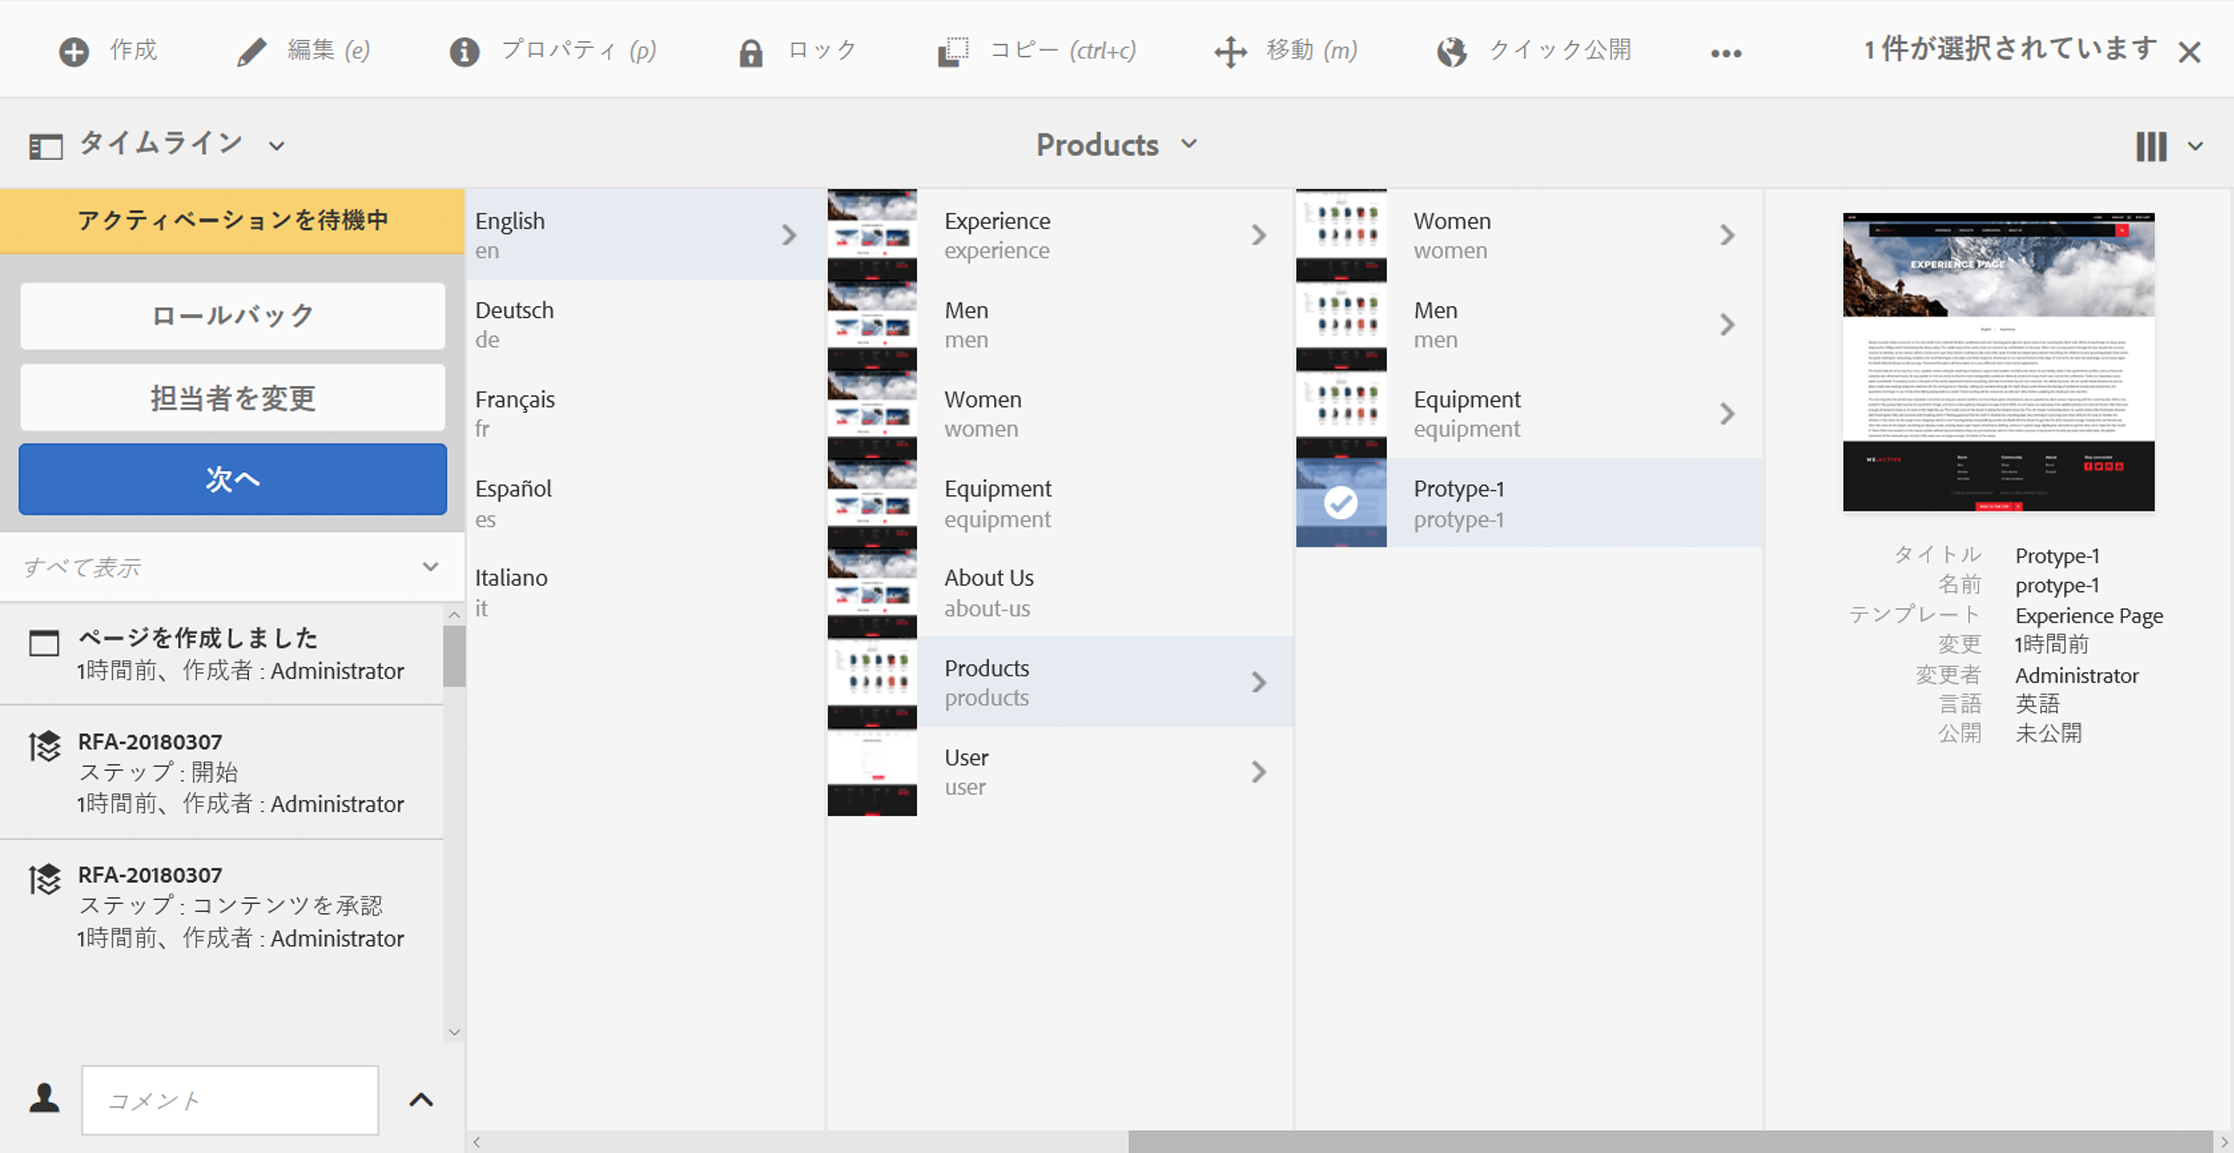Clear selection with the X icon
This screenshot has height=1153, width=2234.
click(x=2190, y=53)
